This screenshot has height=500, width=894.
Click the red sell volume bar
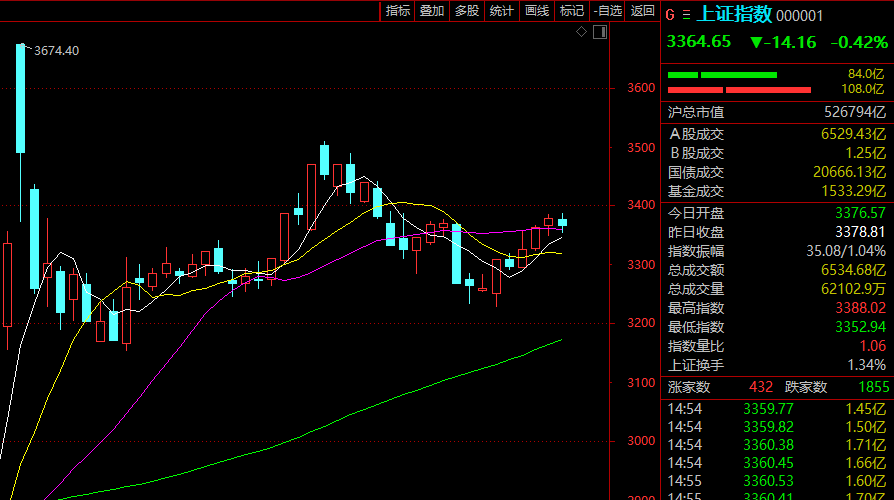[738, 90]
